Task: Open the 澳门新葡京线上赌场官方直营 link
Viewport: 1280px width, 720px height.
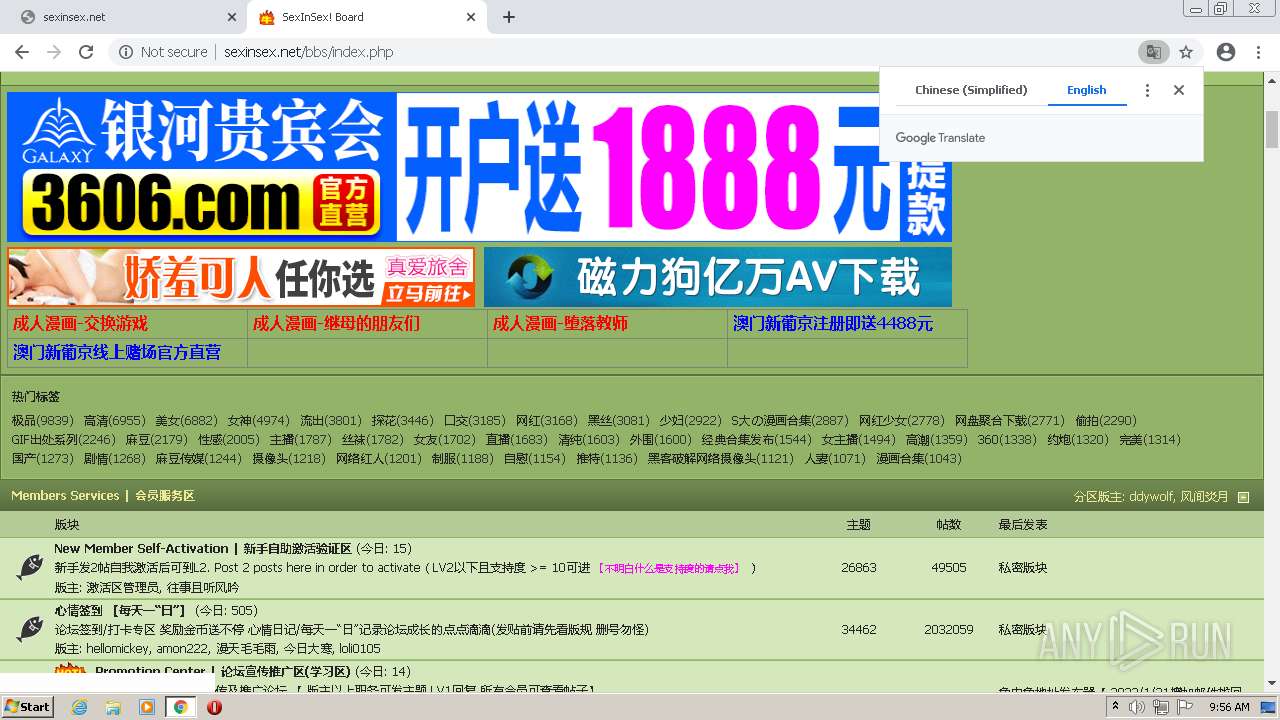Action: pos(117,353)
